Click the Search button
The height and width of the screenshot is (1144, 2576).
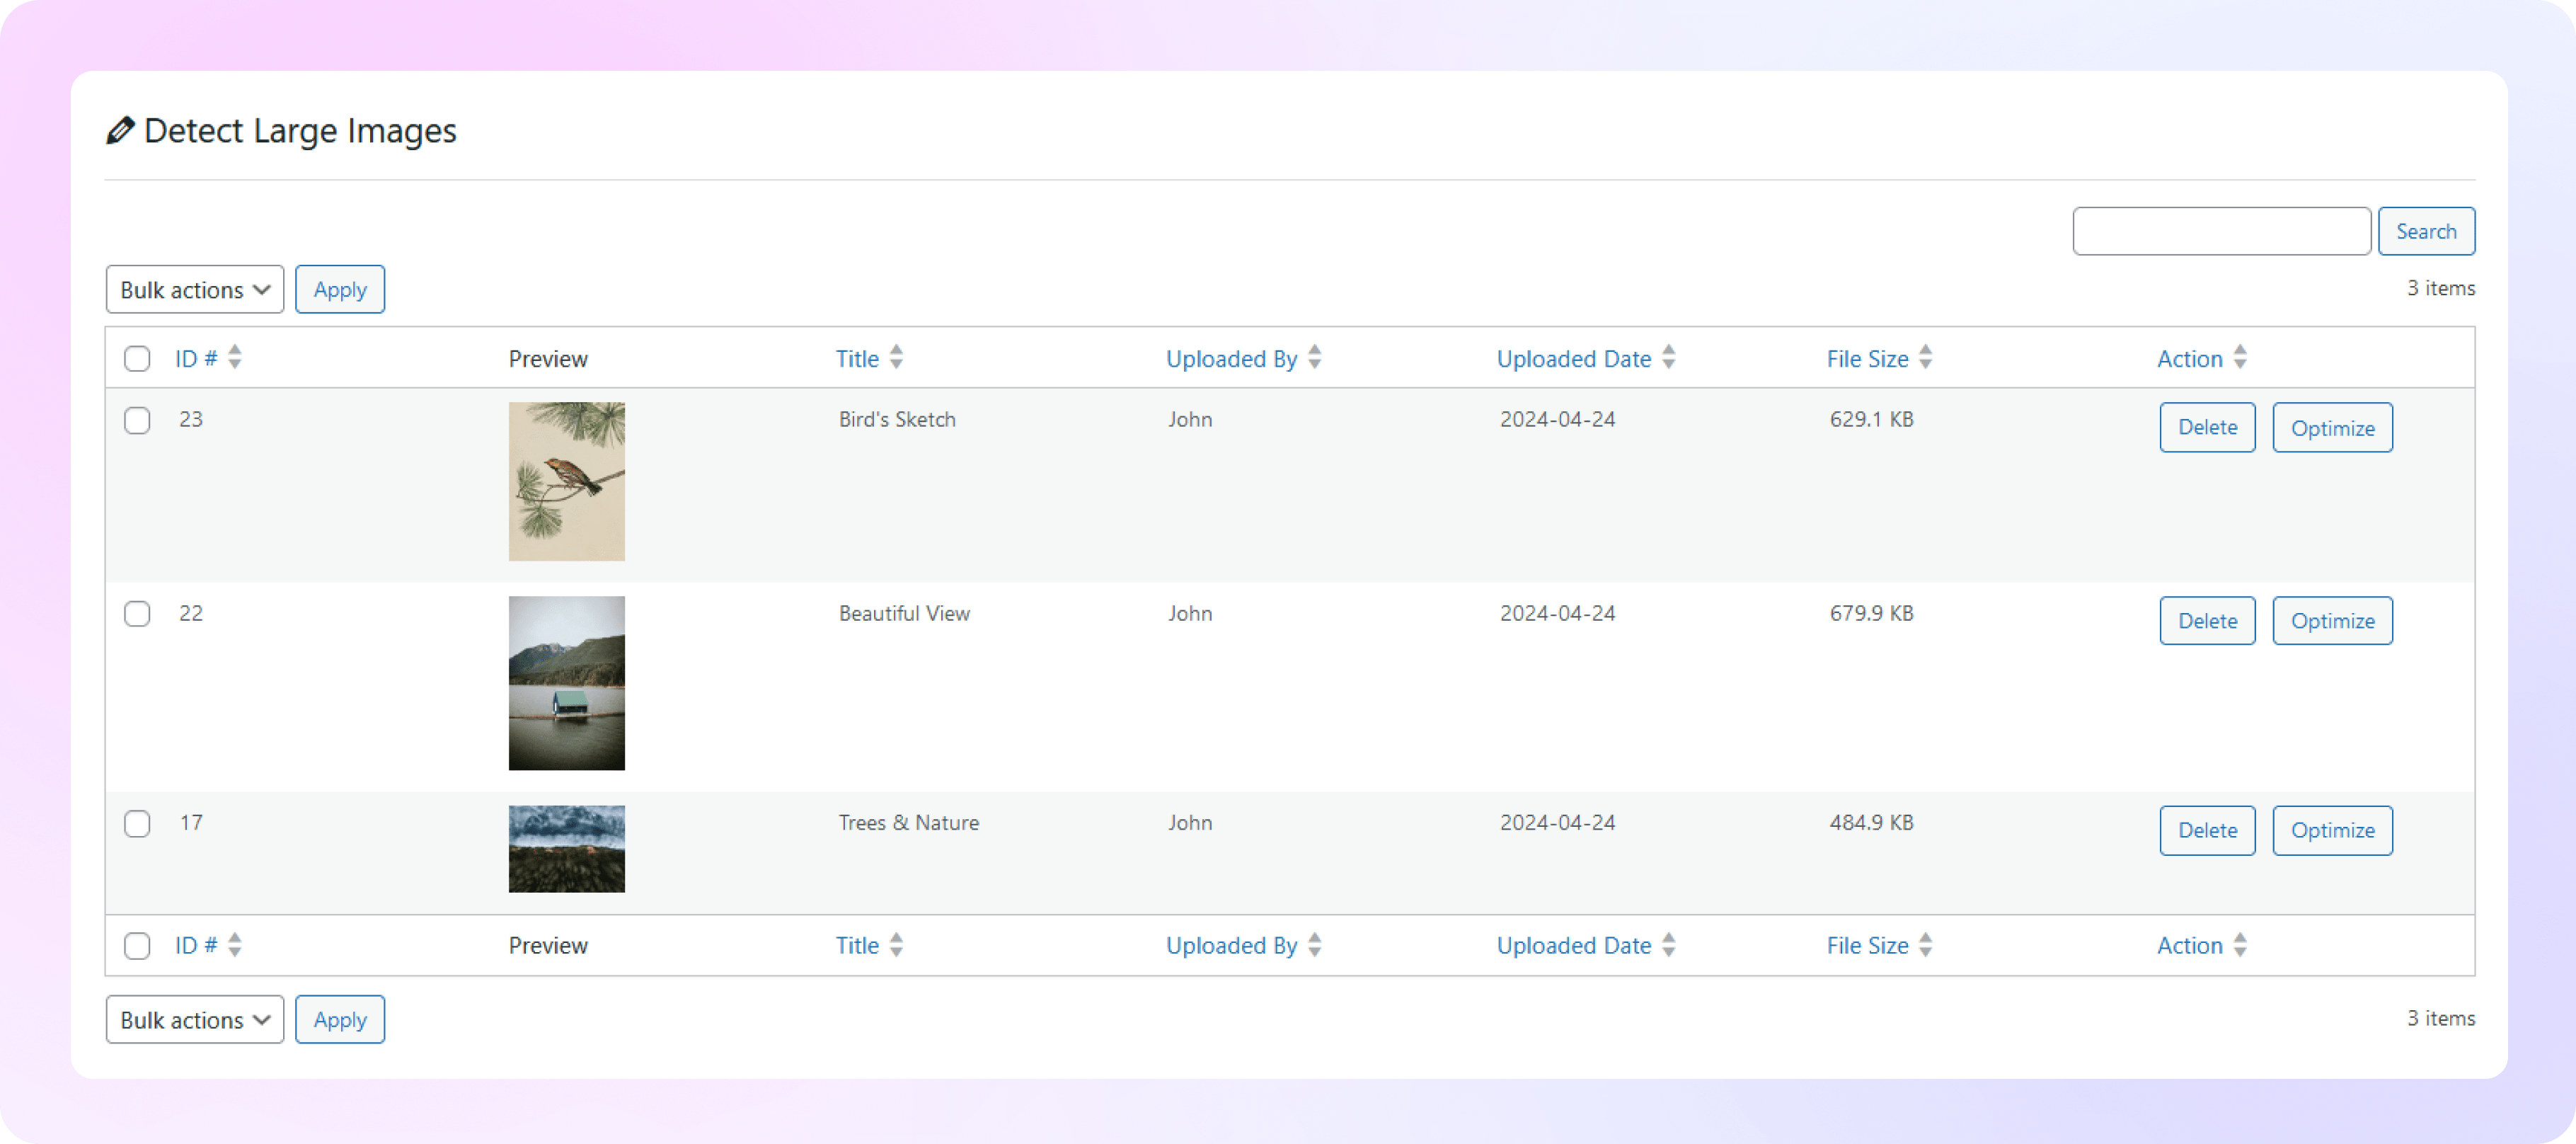pos(2426,231)
